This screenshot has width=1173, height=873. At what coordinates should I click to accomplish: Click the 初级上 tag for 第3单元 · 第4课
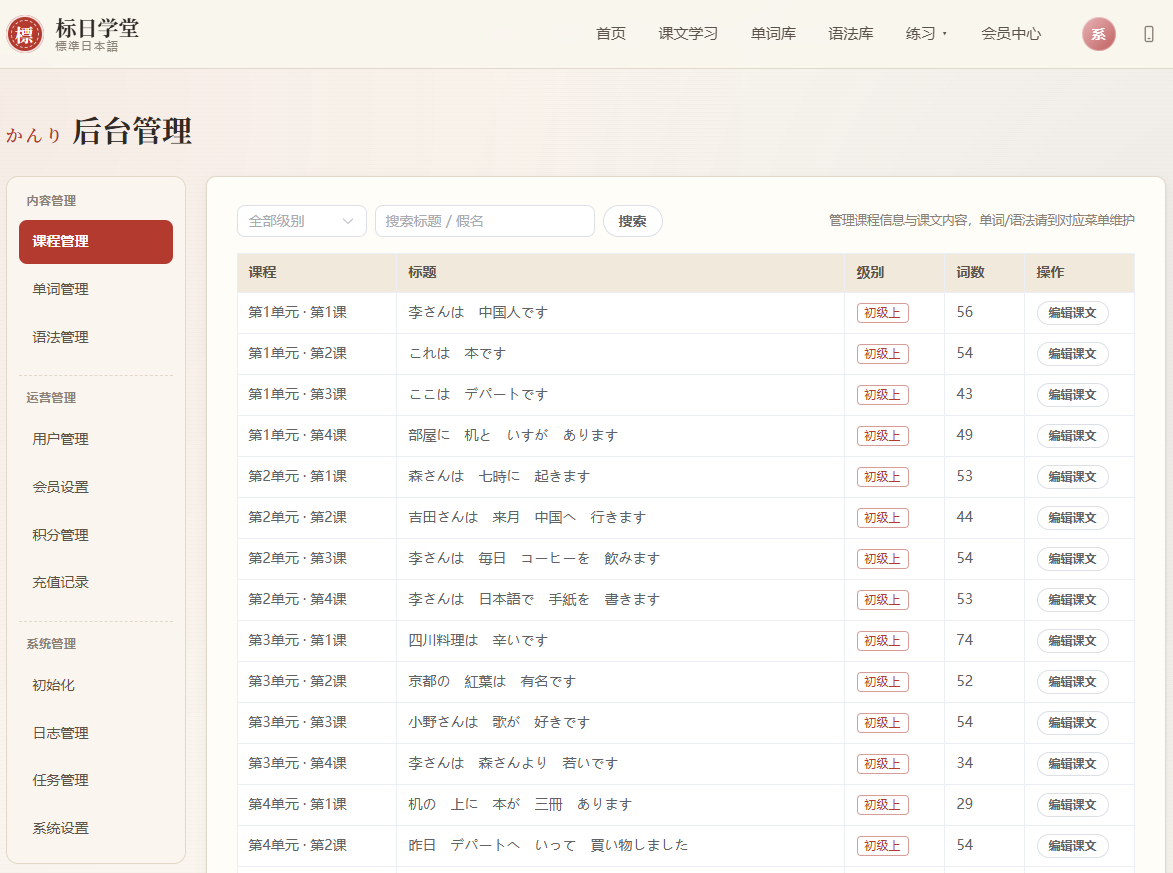pyautogui.click(x=883, y=764)
